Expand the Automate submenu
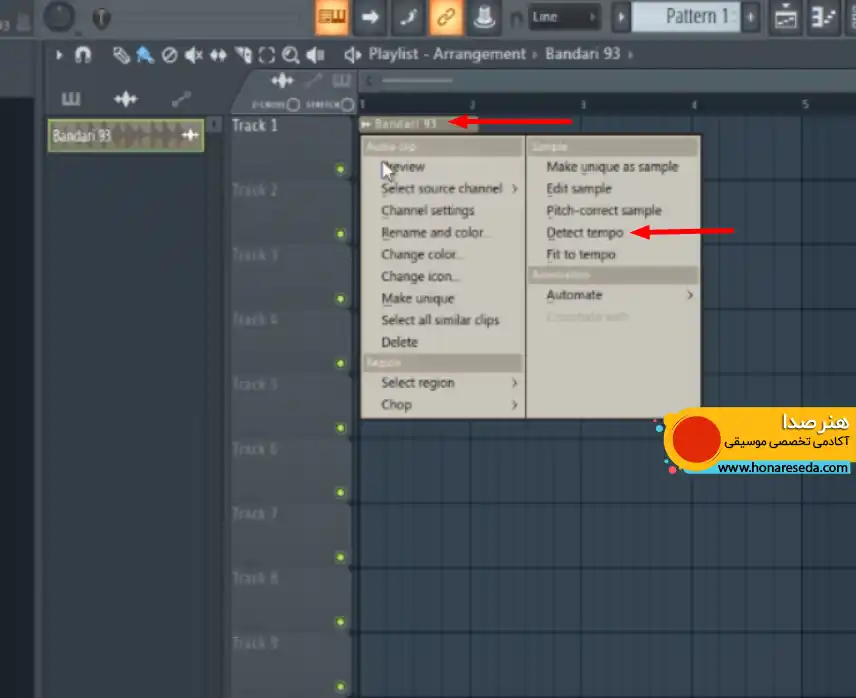The height and width of the screenshot is (698, 856). coord(614,295)
